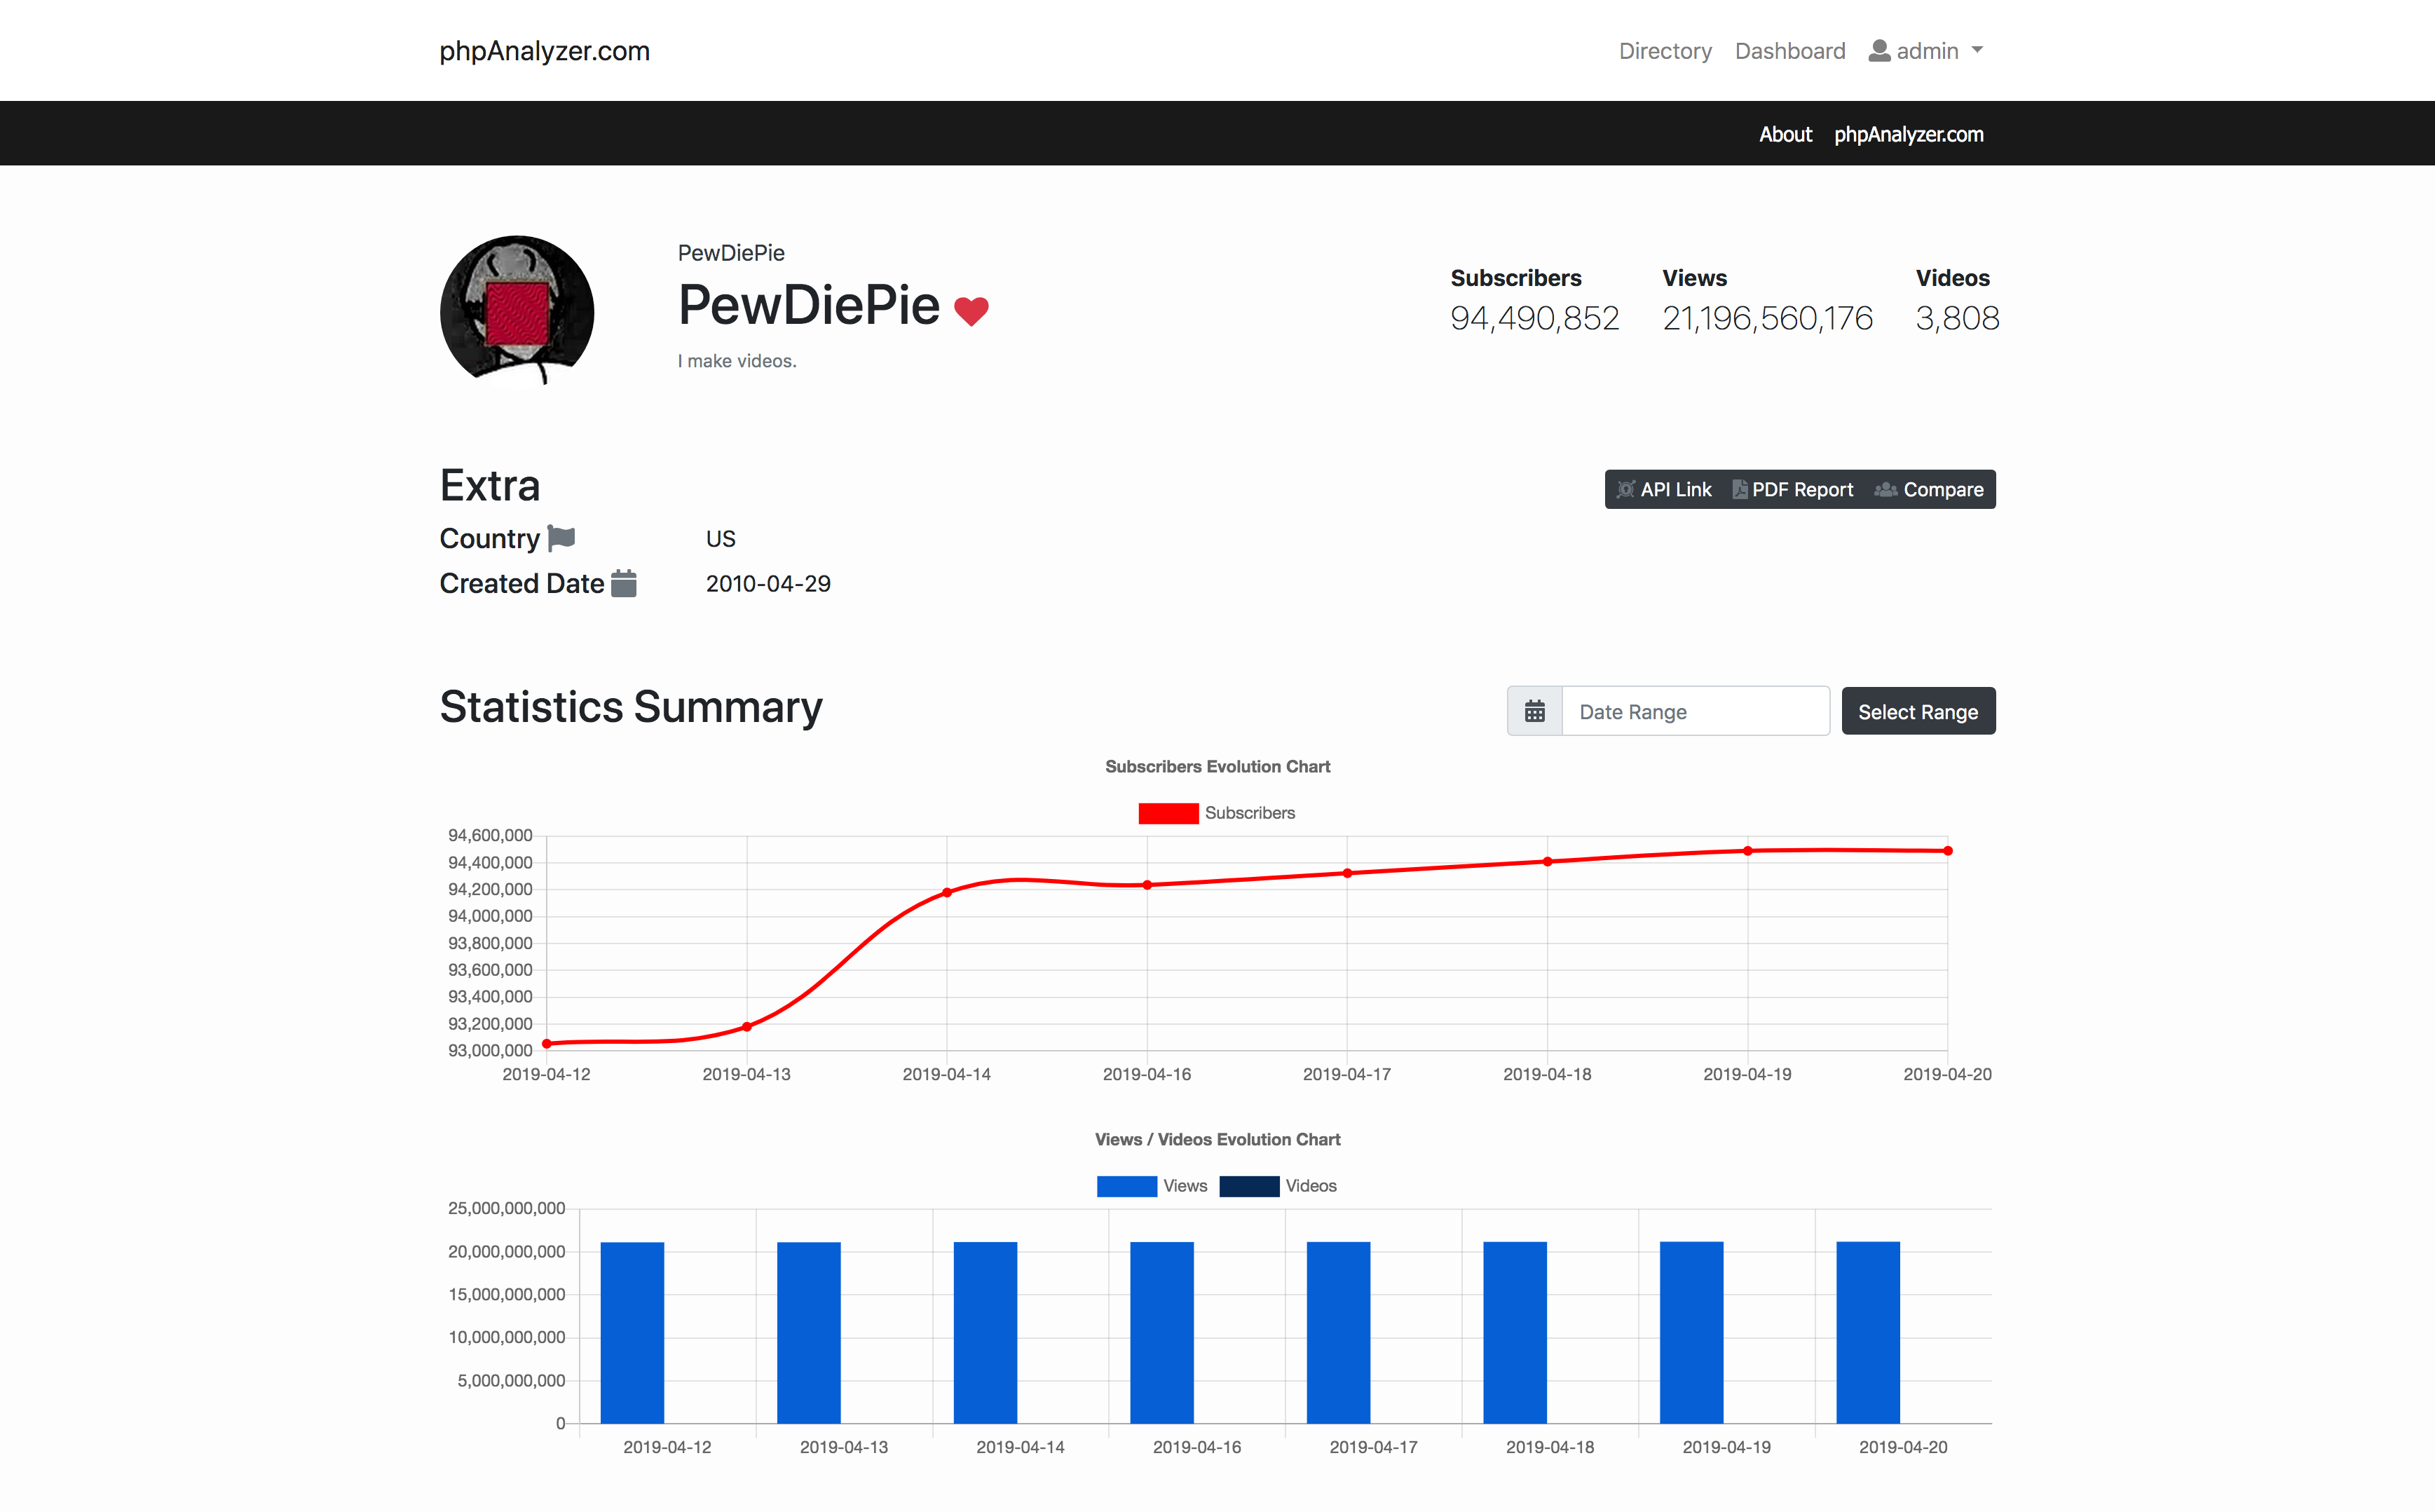Toggle Subscribers series in chart legend
Screen dimensions: 2435x1512
point(1168,813)
